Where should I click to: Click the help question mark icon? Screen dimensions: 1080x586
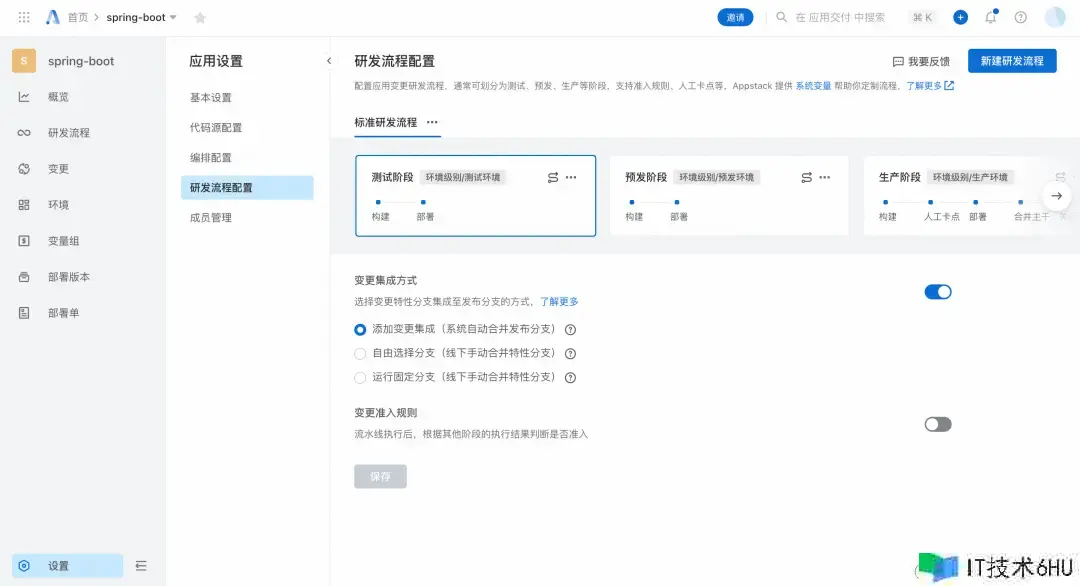pyautogui.click(x=1020, y=17)
